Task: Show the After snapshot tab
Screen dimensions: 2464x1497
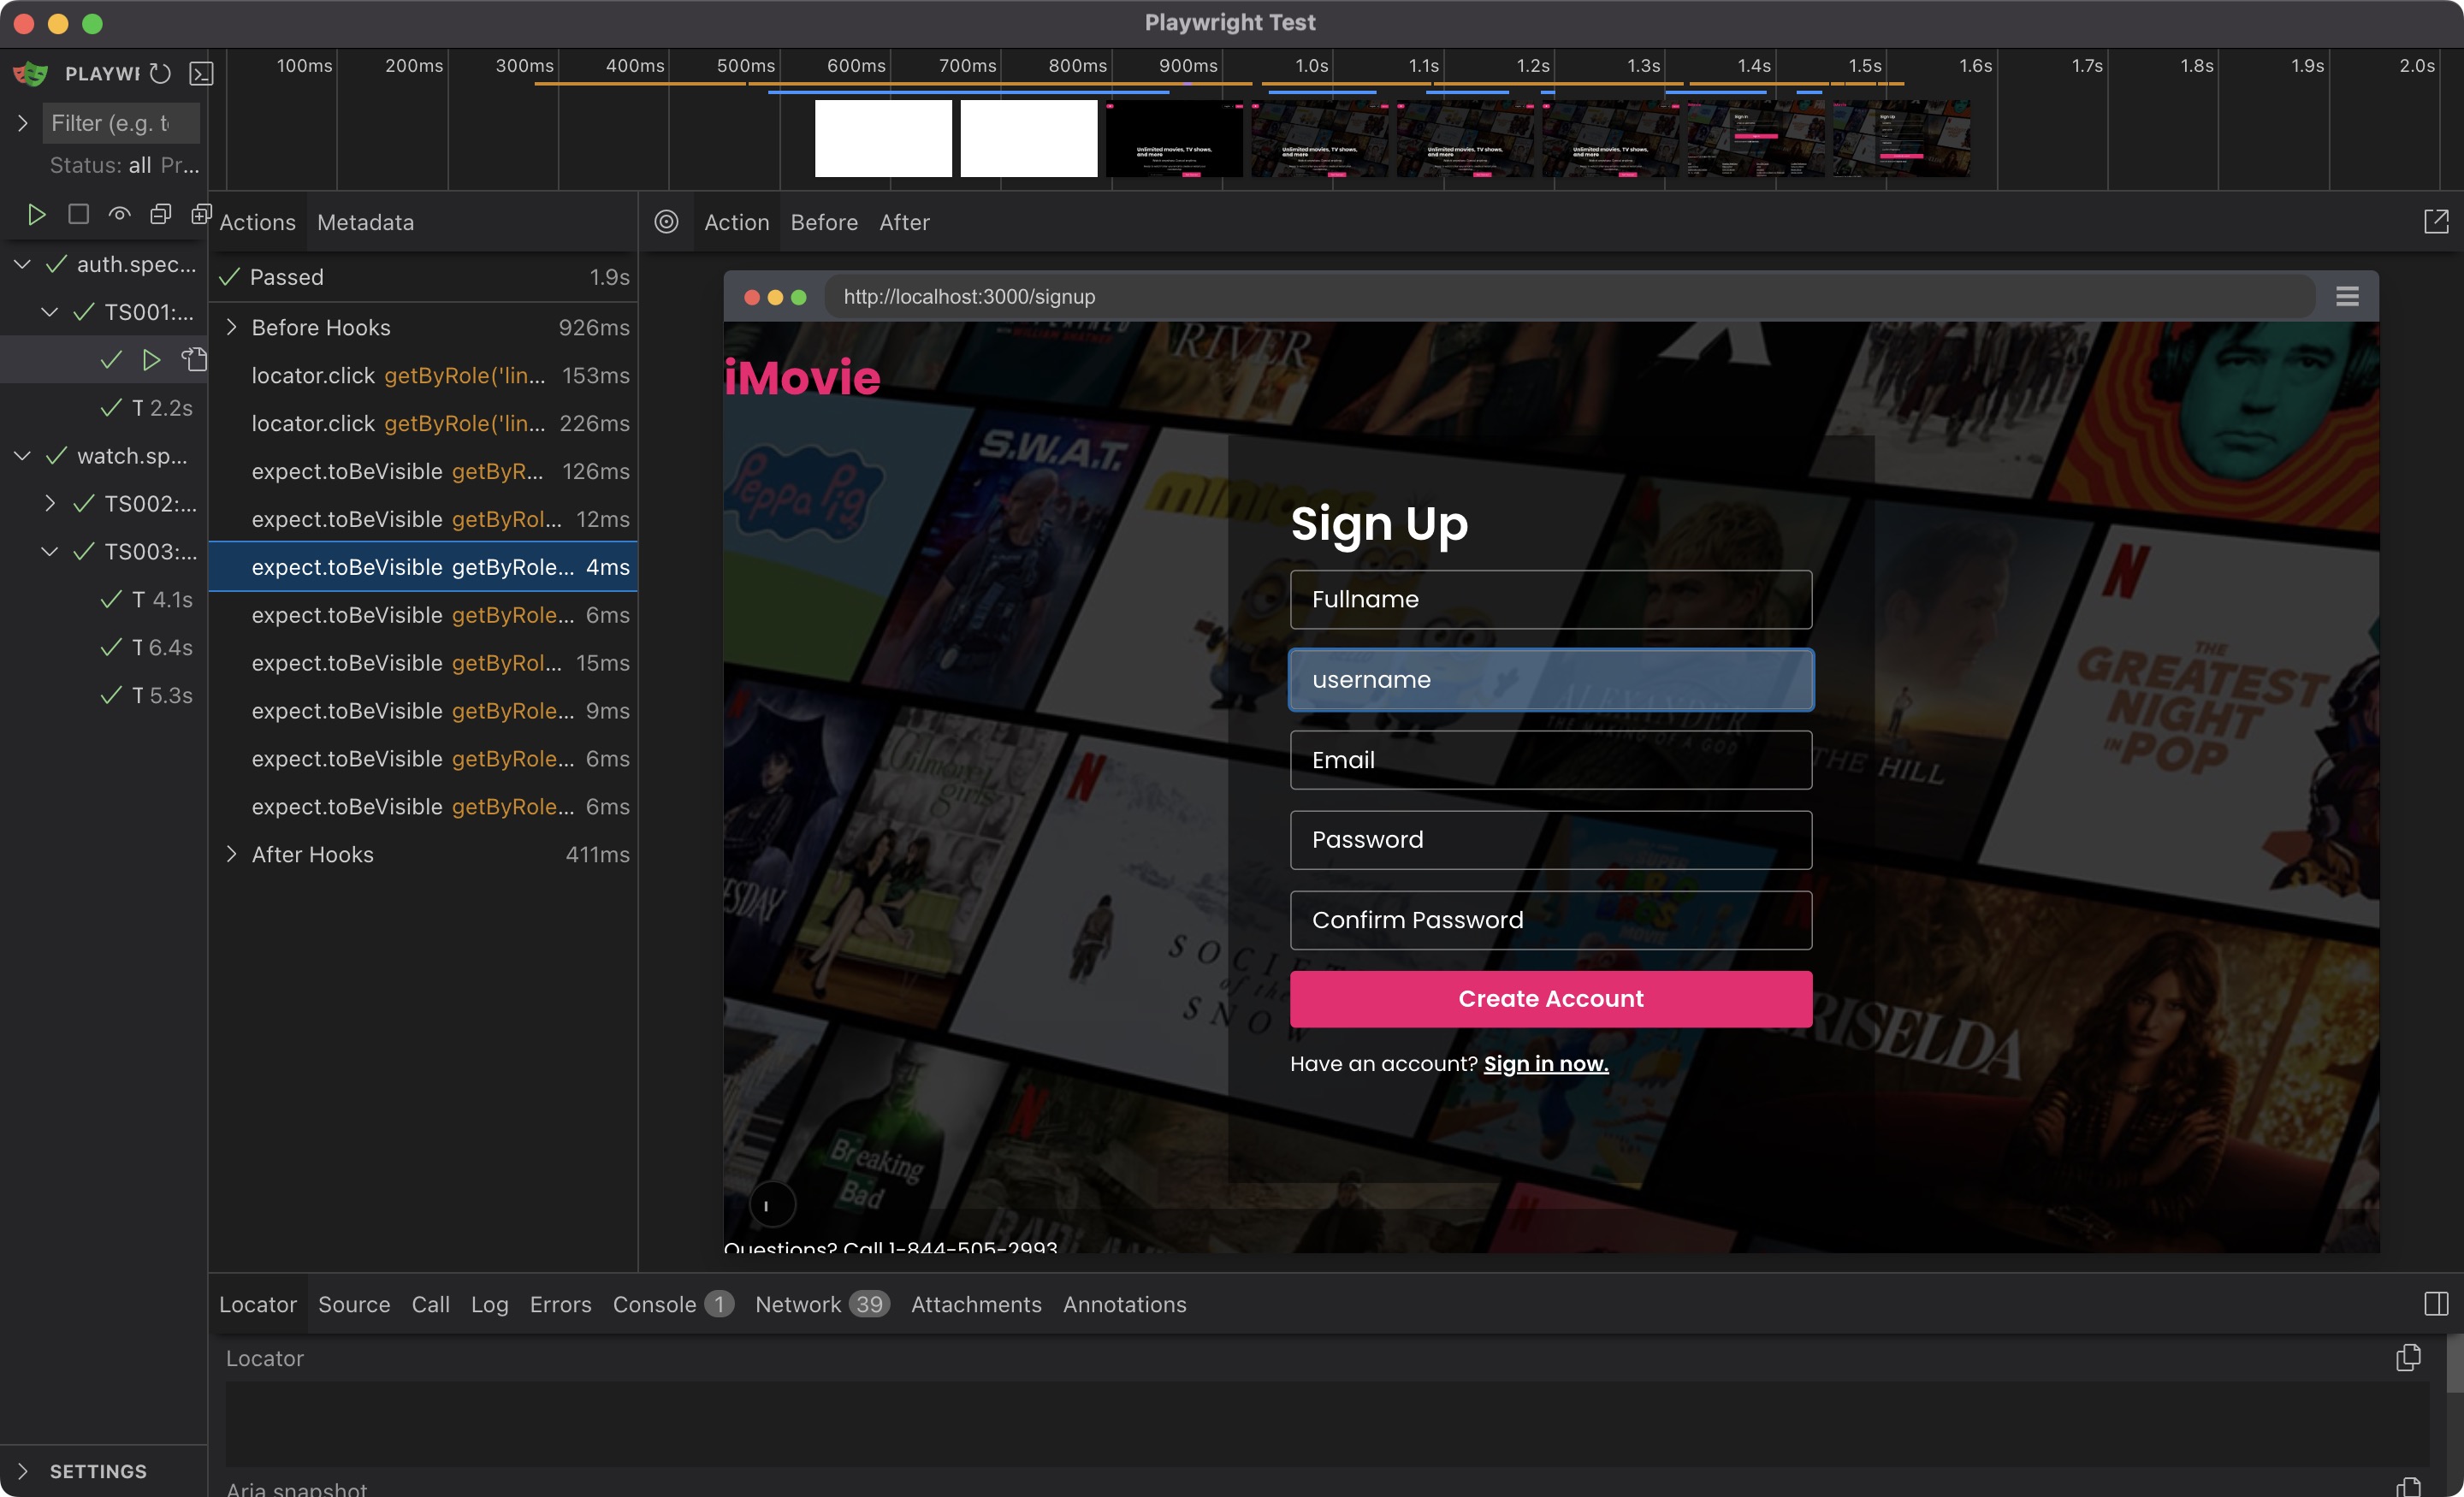Action: tap(904, 222)
